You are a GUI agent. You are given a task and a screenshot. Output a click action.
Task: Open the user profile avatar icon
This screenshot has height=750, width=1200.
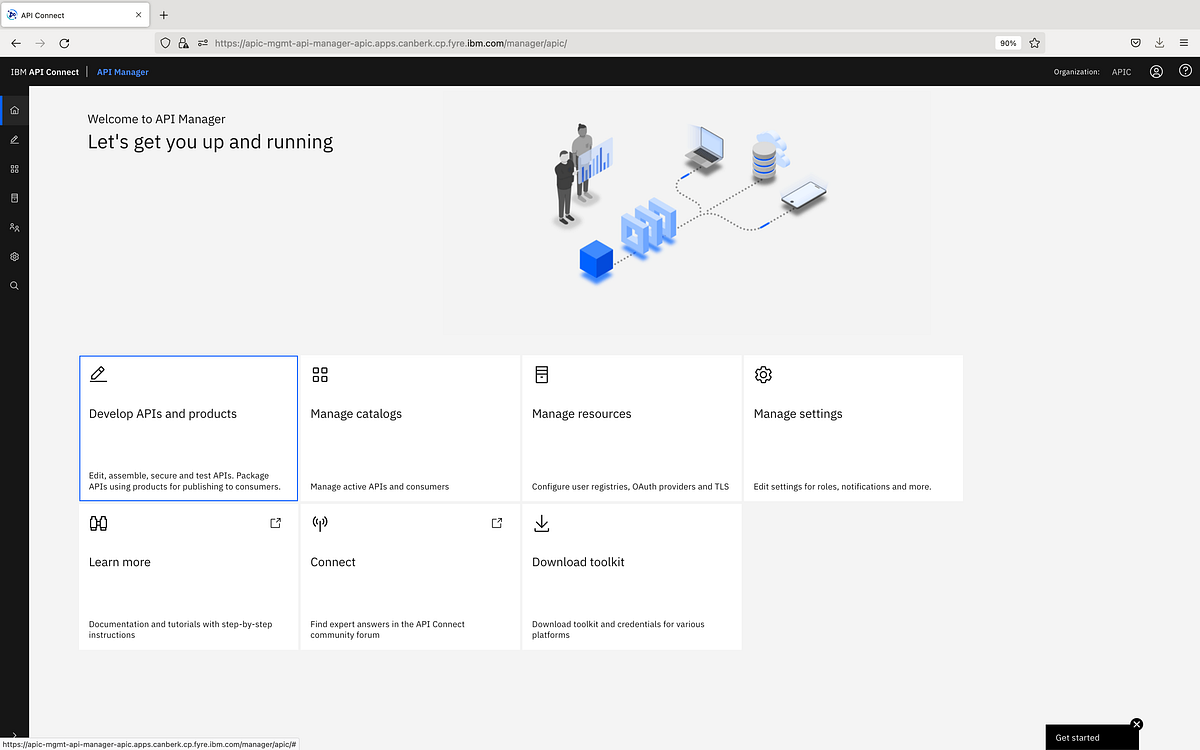(x=1156, y=71)
